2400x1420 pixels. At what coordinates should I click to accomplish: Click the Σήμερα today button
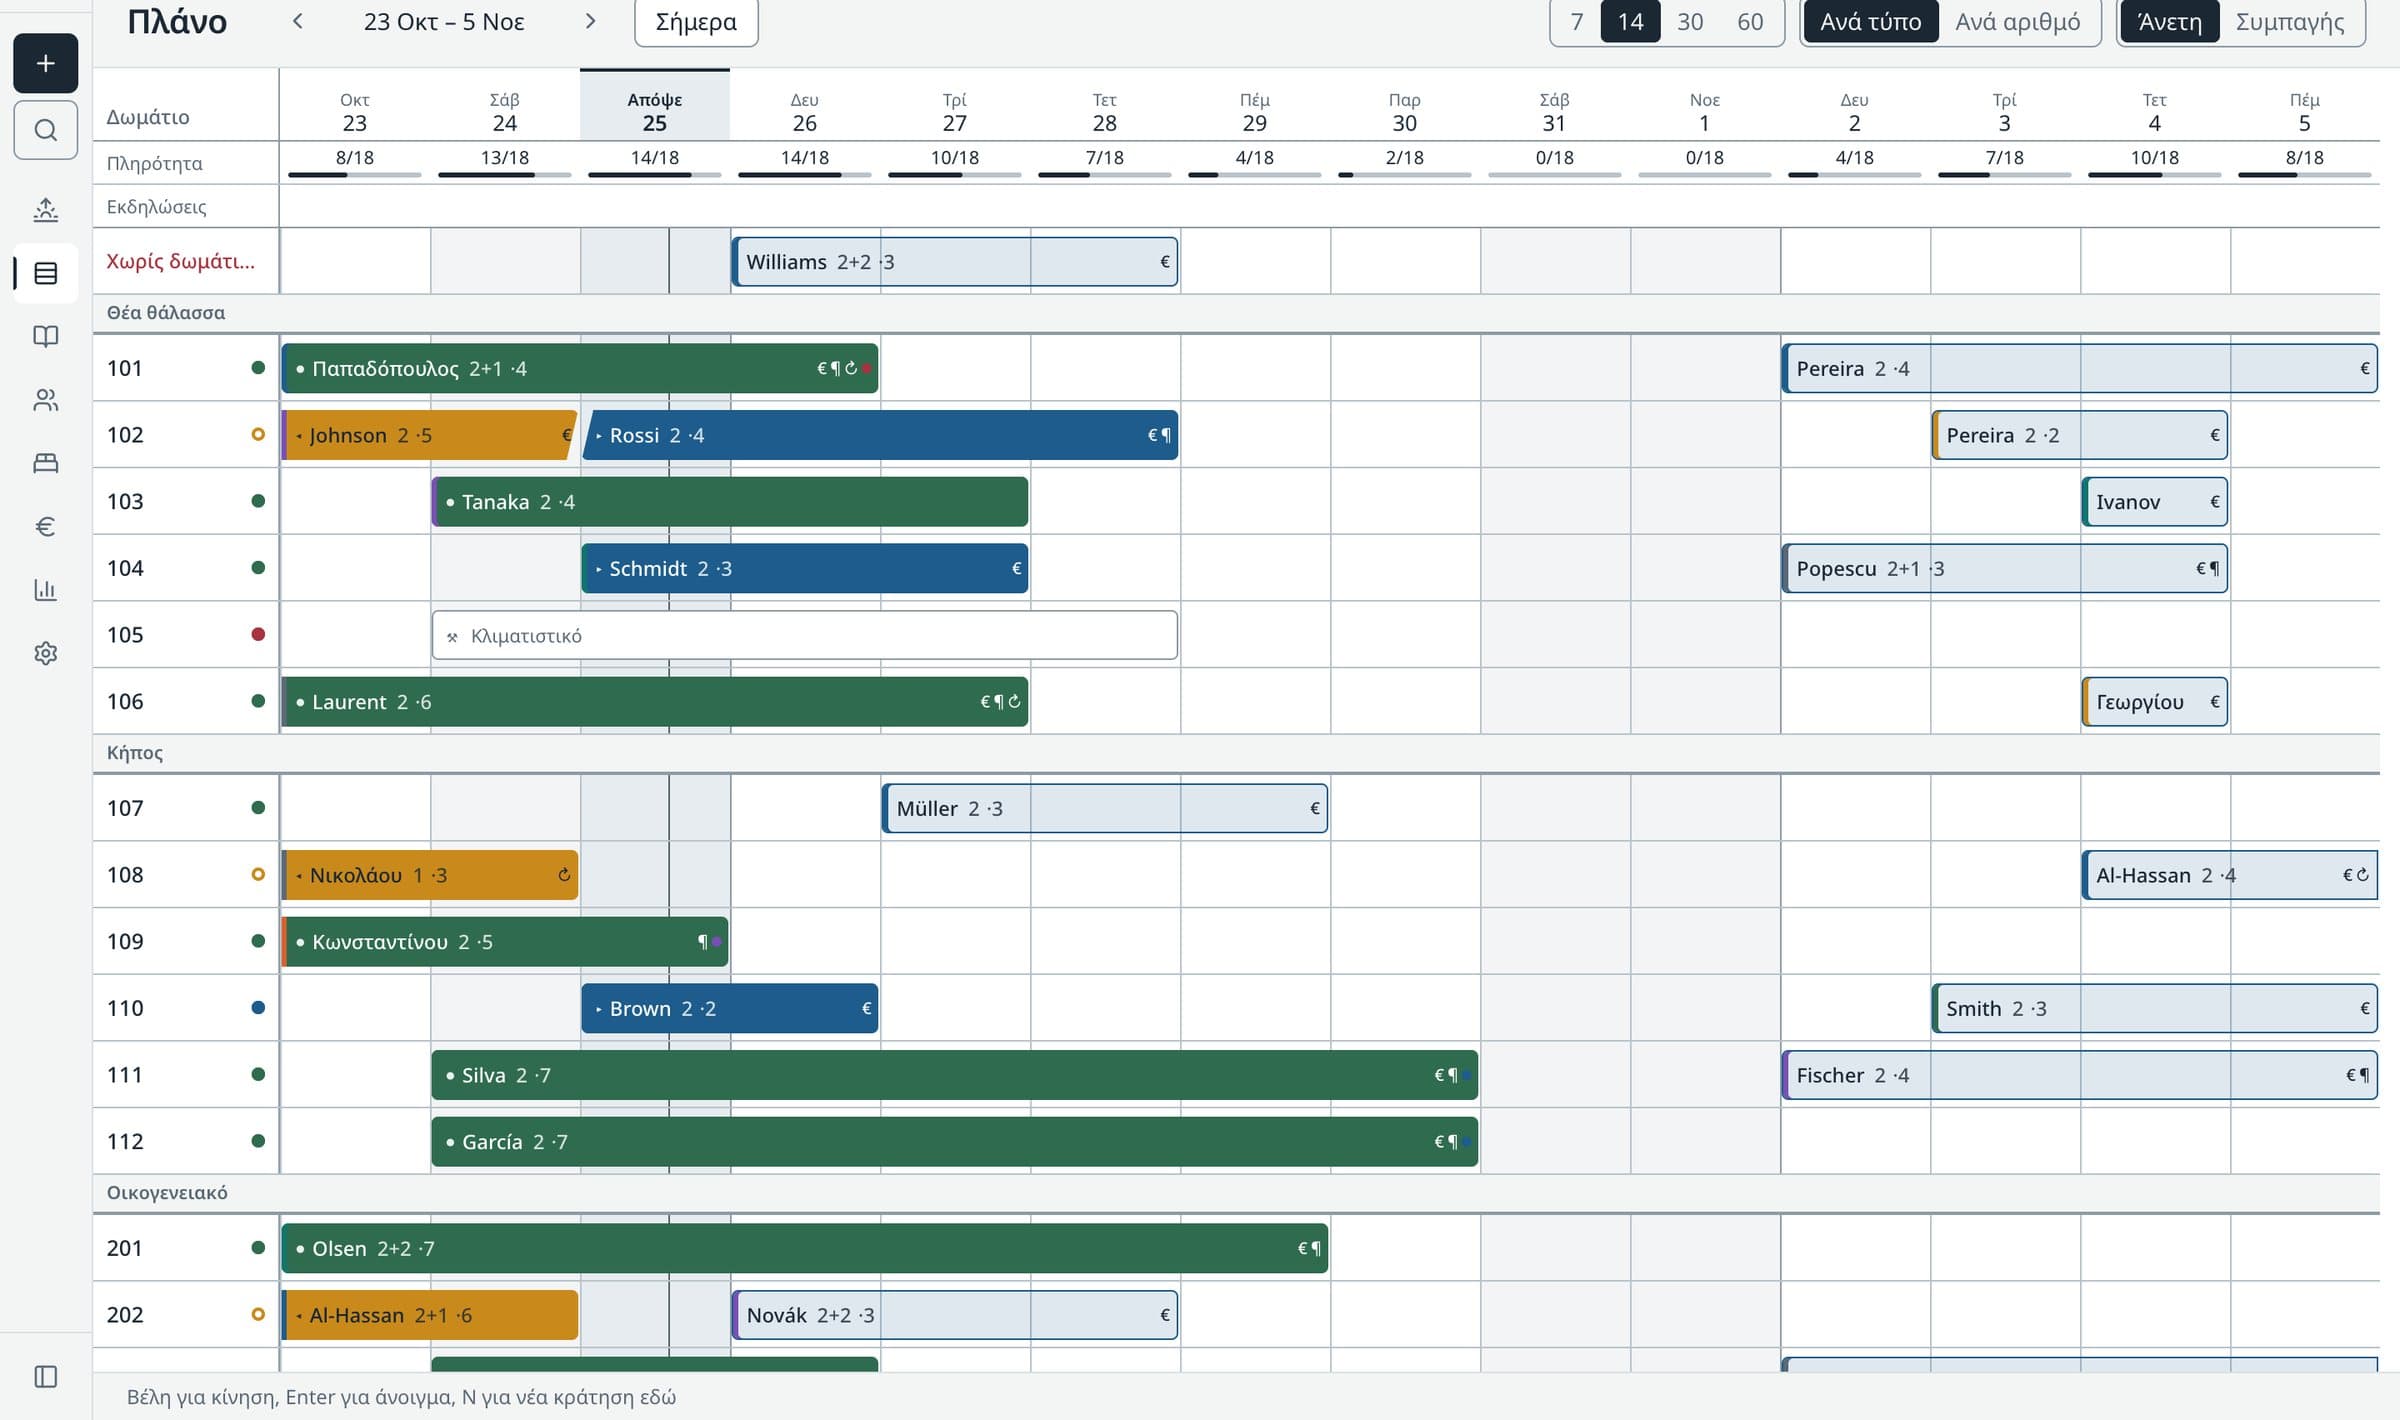696,22
